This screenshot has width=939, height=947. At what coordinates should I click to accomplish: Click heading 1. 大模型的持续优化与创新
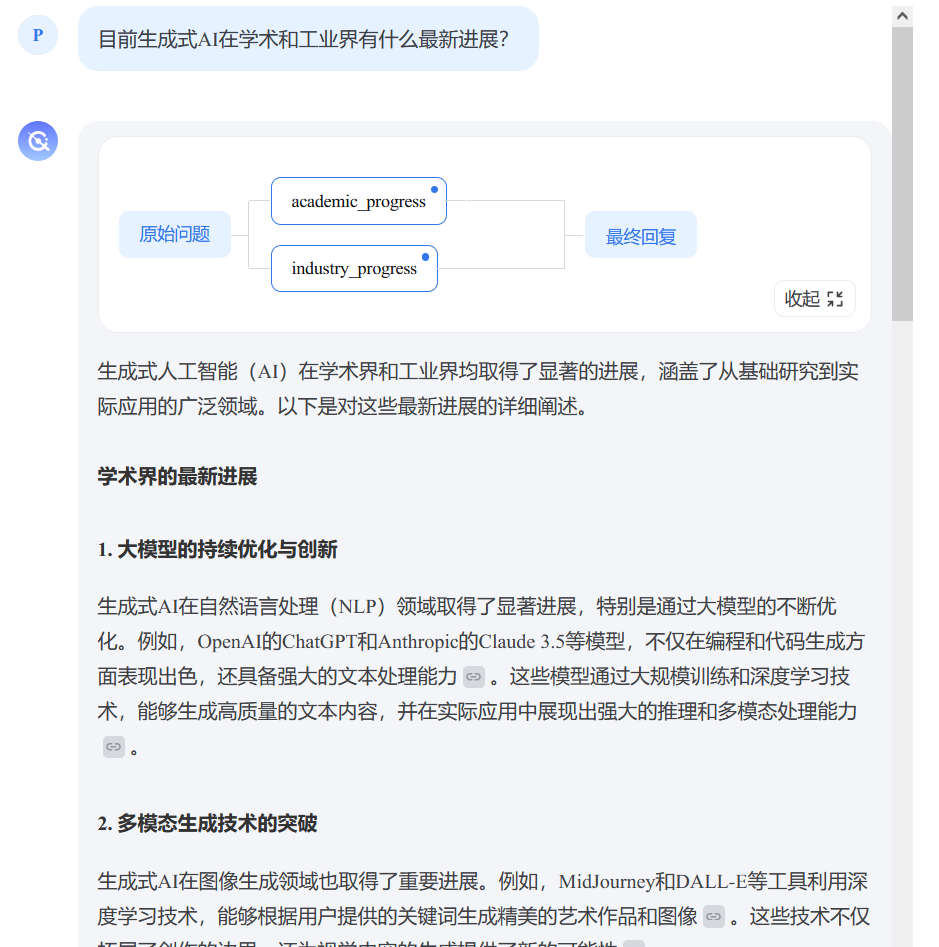click(x=217, y=550)
